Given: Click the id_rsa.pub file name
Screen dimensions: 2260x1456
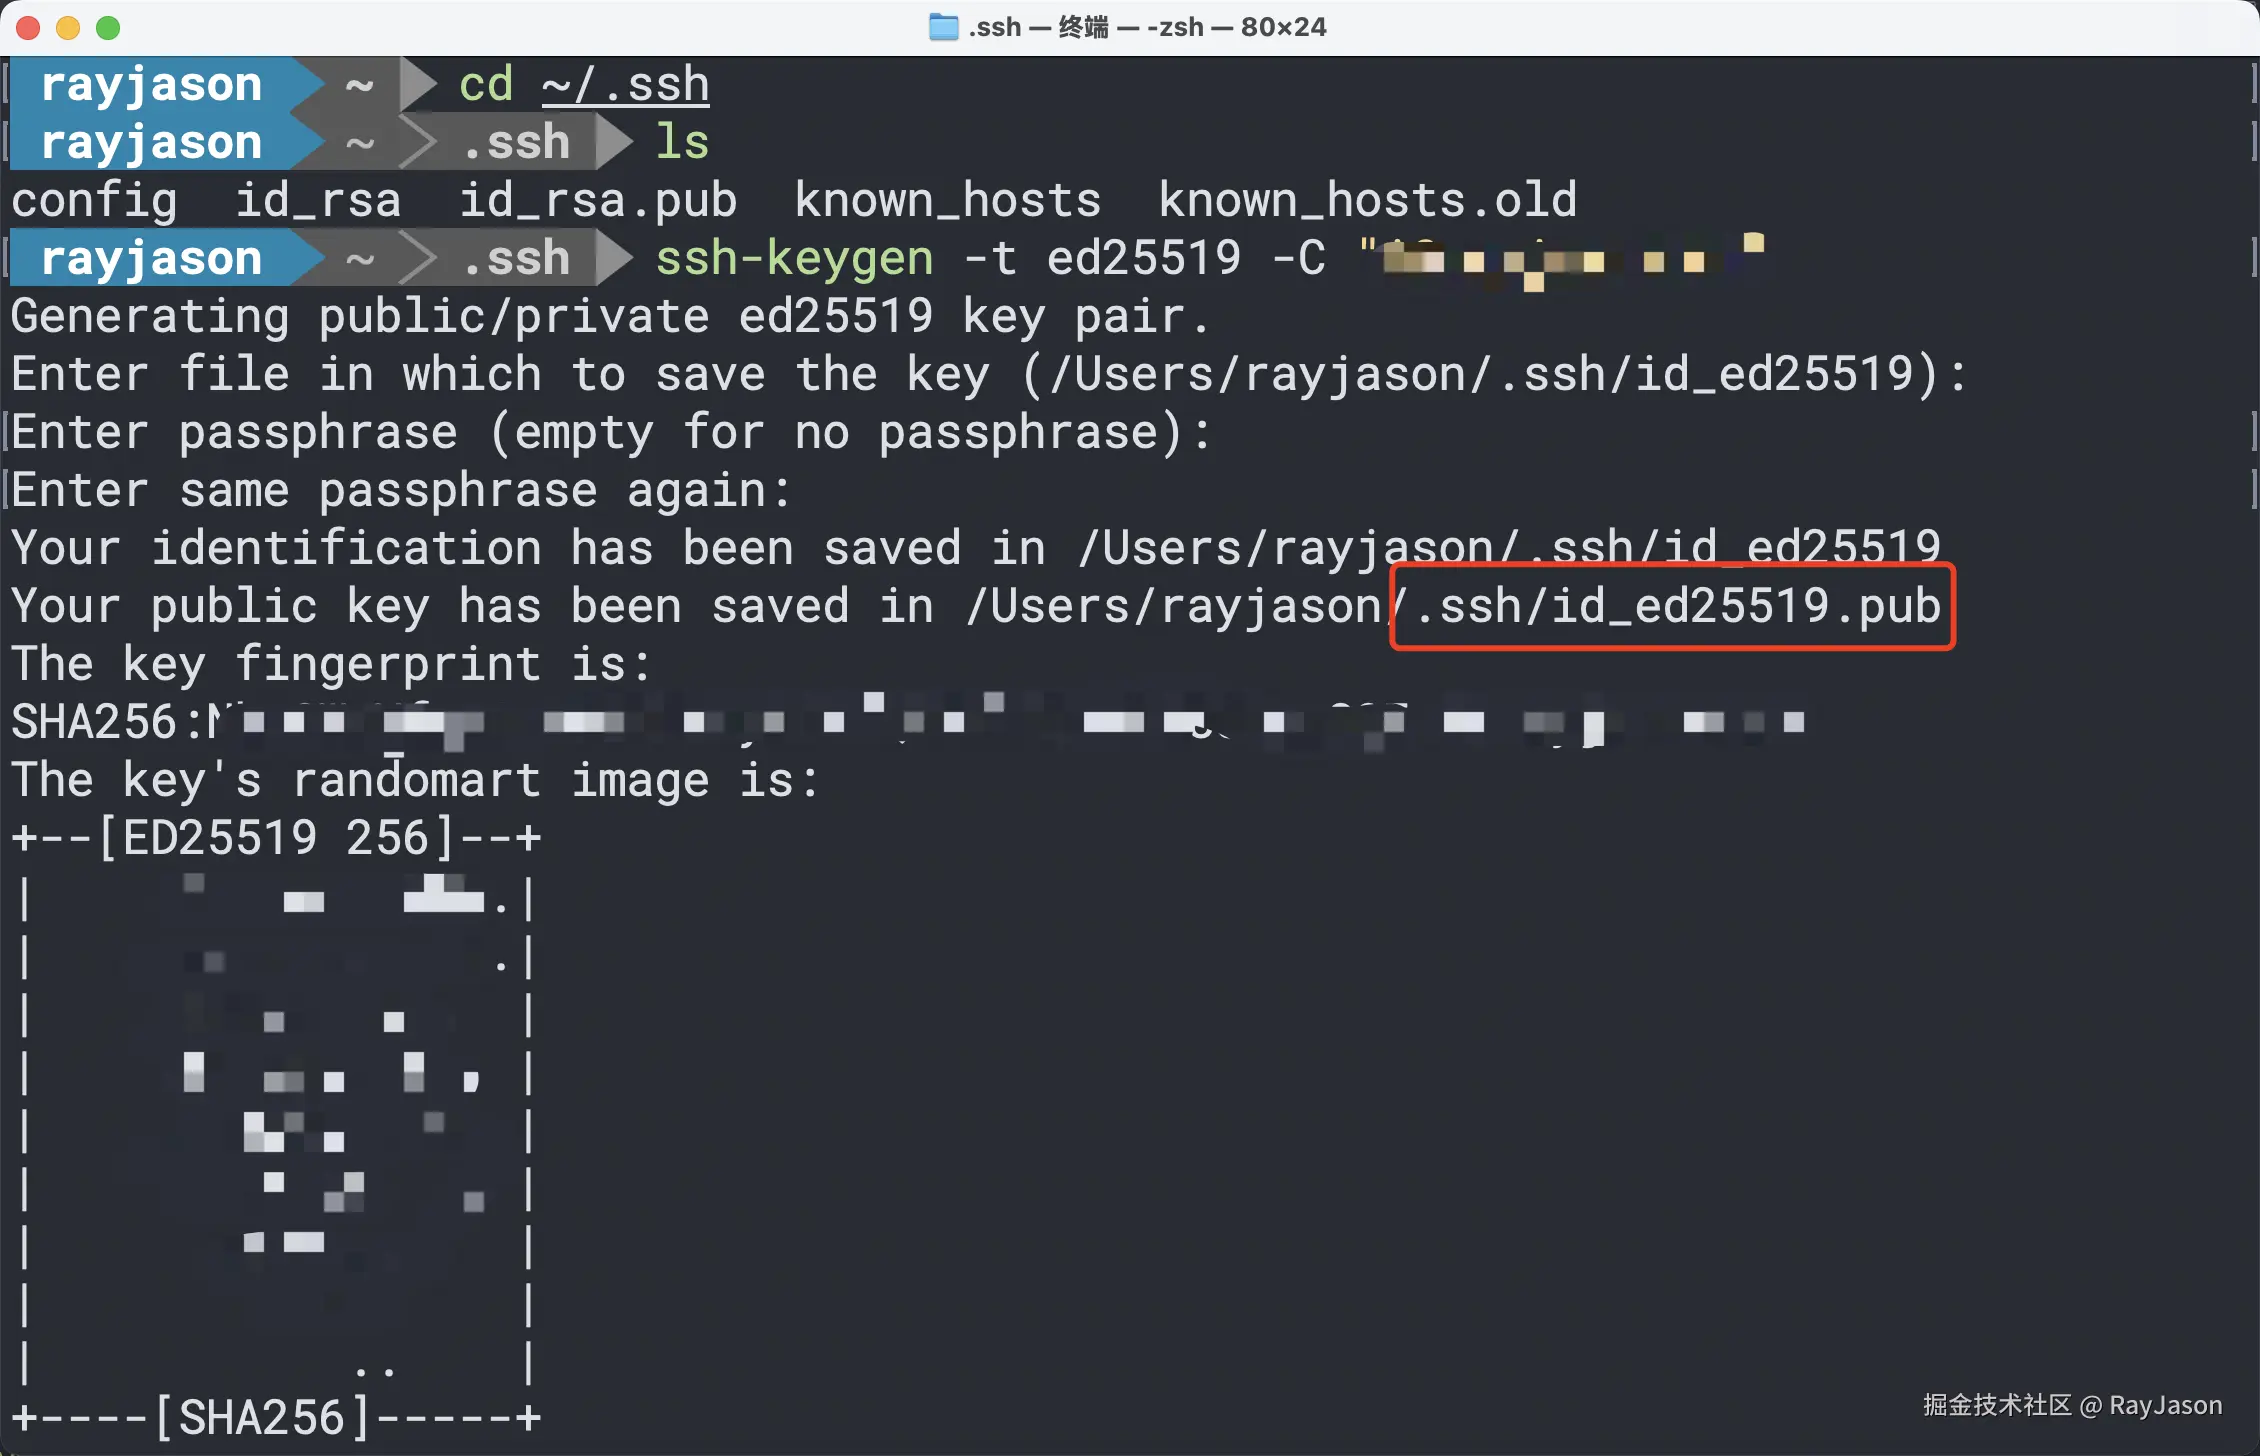Looking at the screenshot, I should pyautogui.click(x=597, y=200).
